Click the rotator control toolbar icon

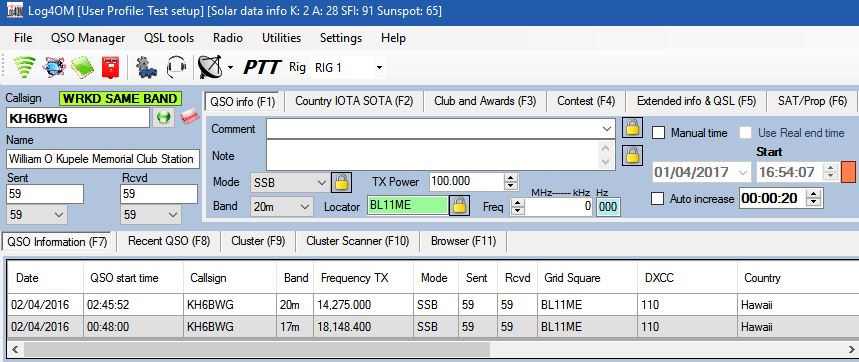(x=147, y=68)
